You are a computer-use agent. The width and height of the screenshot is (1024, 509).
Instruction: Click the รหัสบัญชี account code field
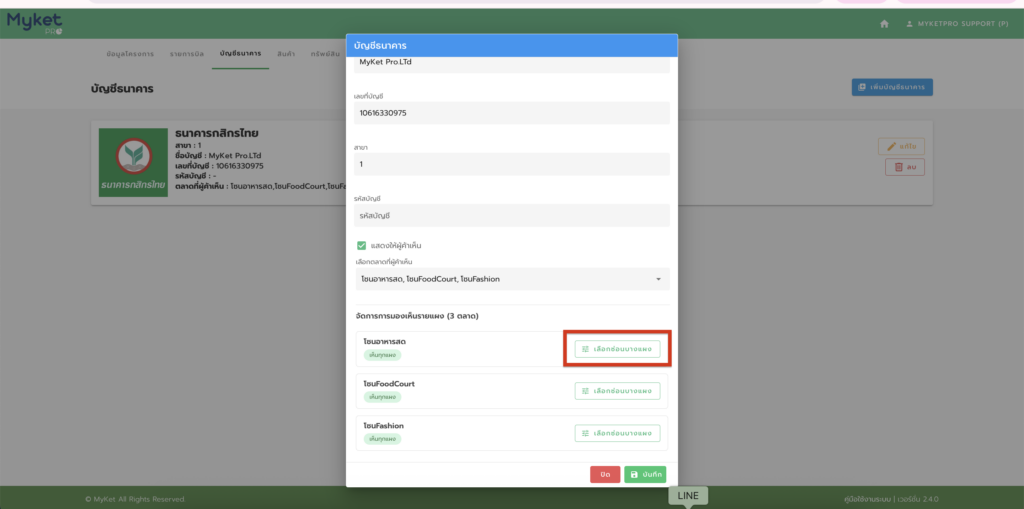click(512, 215)
